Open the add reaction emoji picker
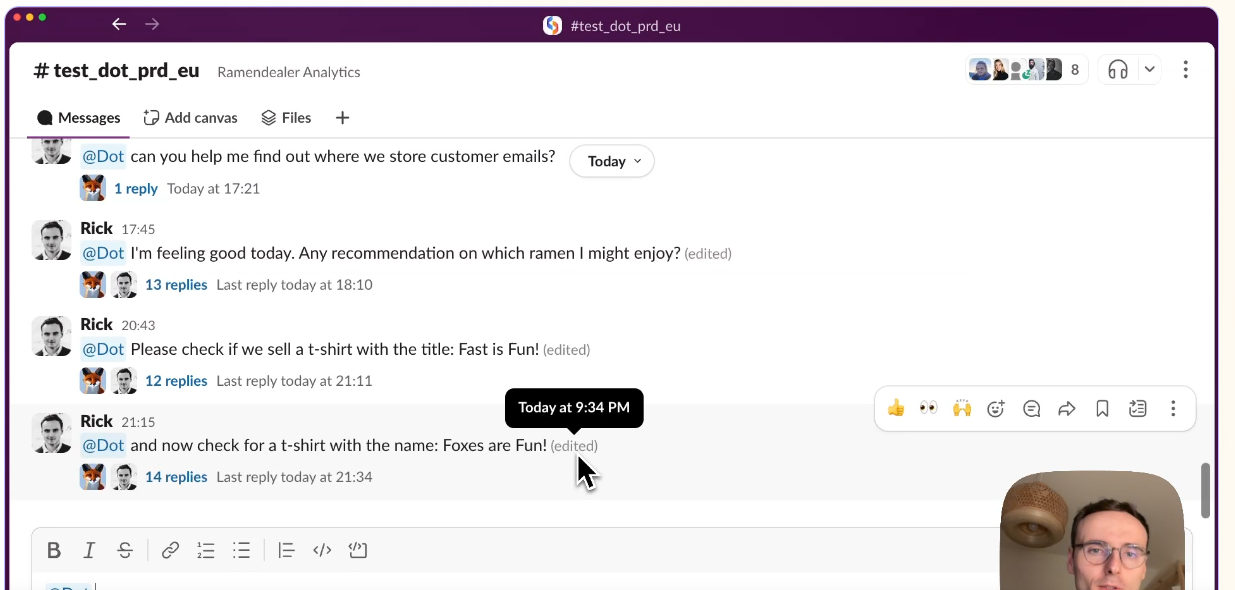 click(996, 408)
